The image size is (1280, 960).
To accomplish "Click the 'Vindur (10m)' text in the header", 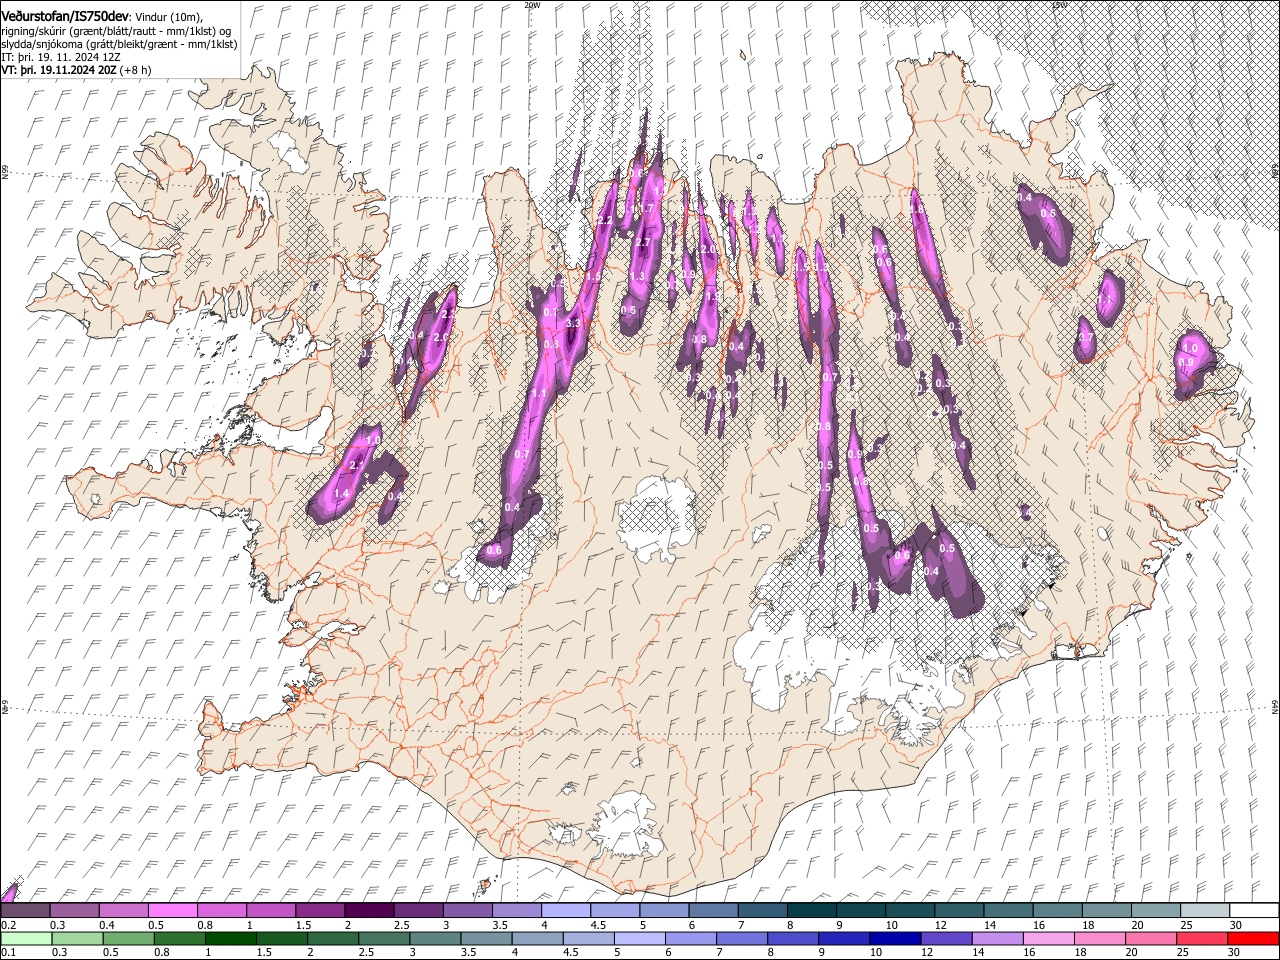I will click(x=169, y=15).
